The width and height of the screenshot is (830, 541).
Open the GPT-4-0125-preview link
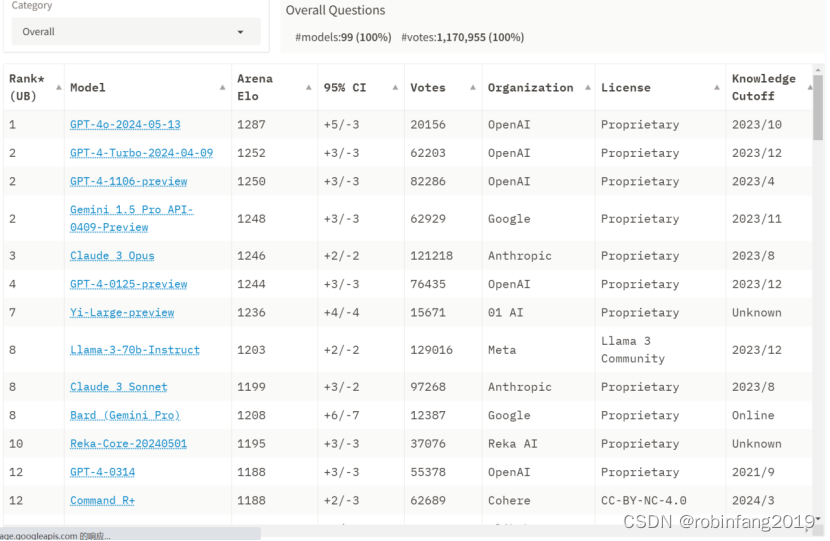click(x=129, y=284)
